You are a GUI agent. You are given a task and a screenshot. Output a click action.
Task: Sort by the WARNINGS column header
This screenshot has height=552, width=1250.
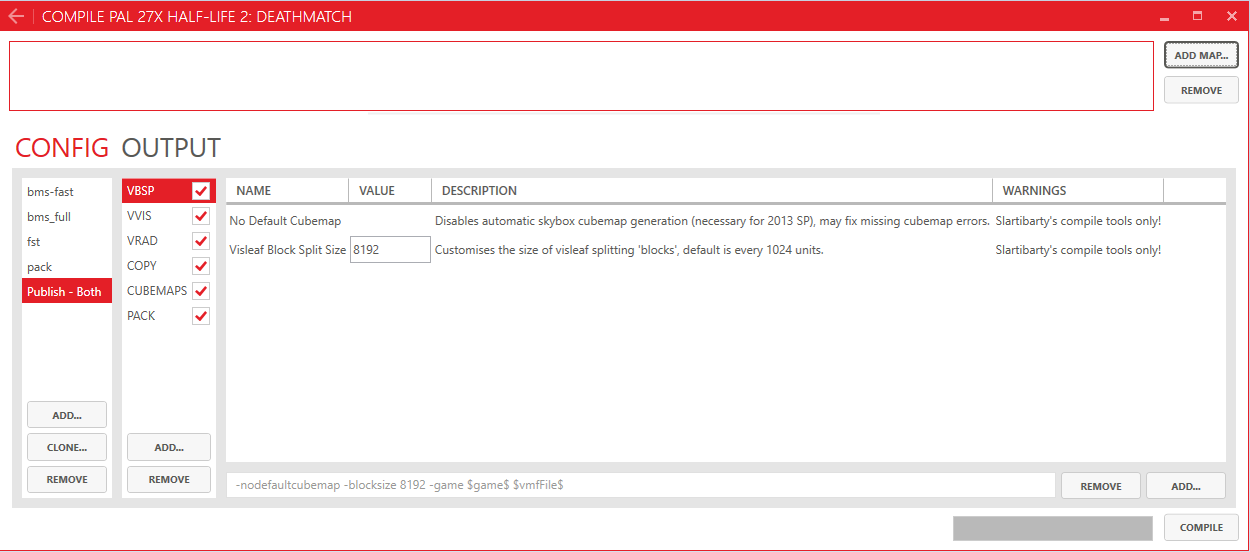tap(1078, 190)
